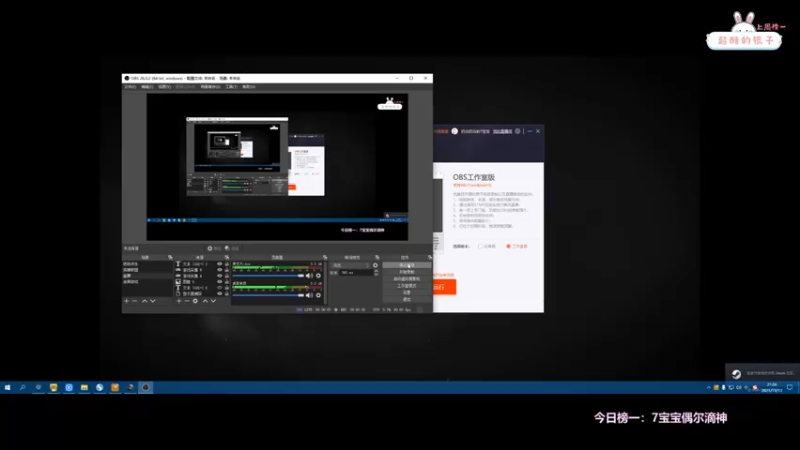Move selected scene down with arrow icon
The width and height of the screenshot is (800, 450).
tap(153, 301)
